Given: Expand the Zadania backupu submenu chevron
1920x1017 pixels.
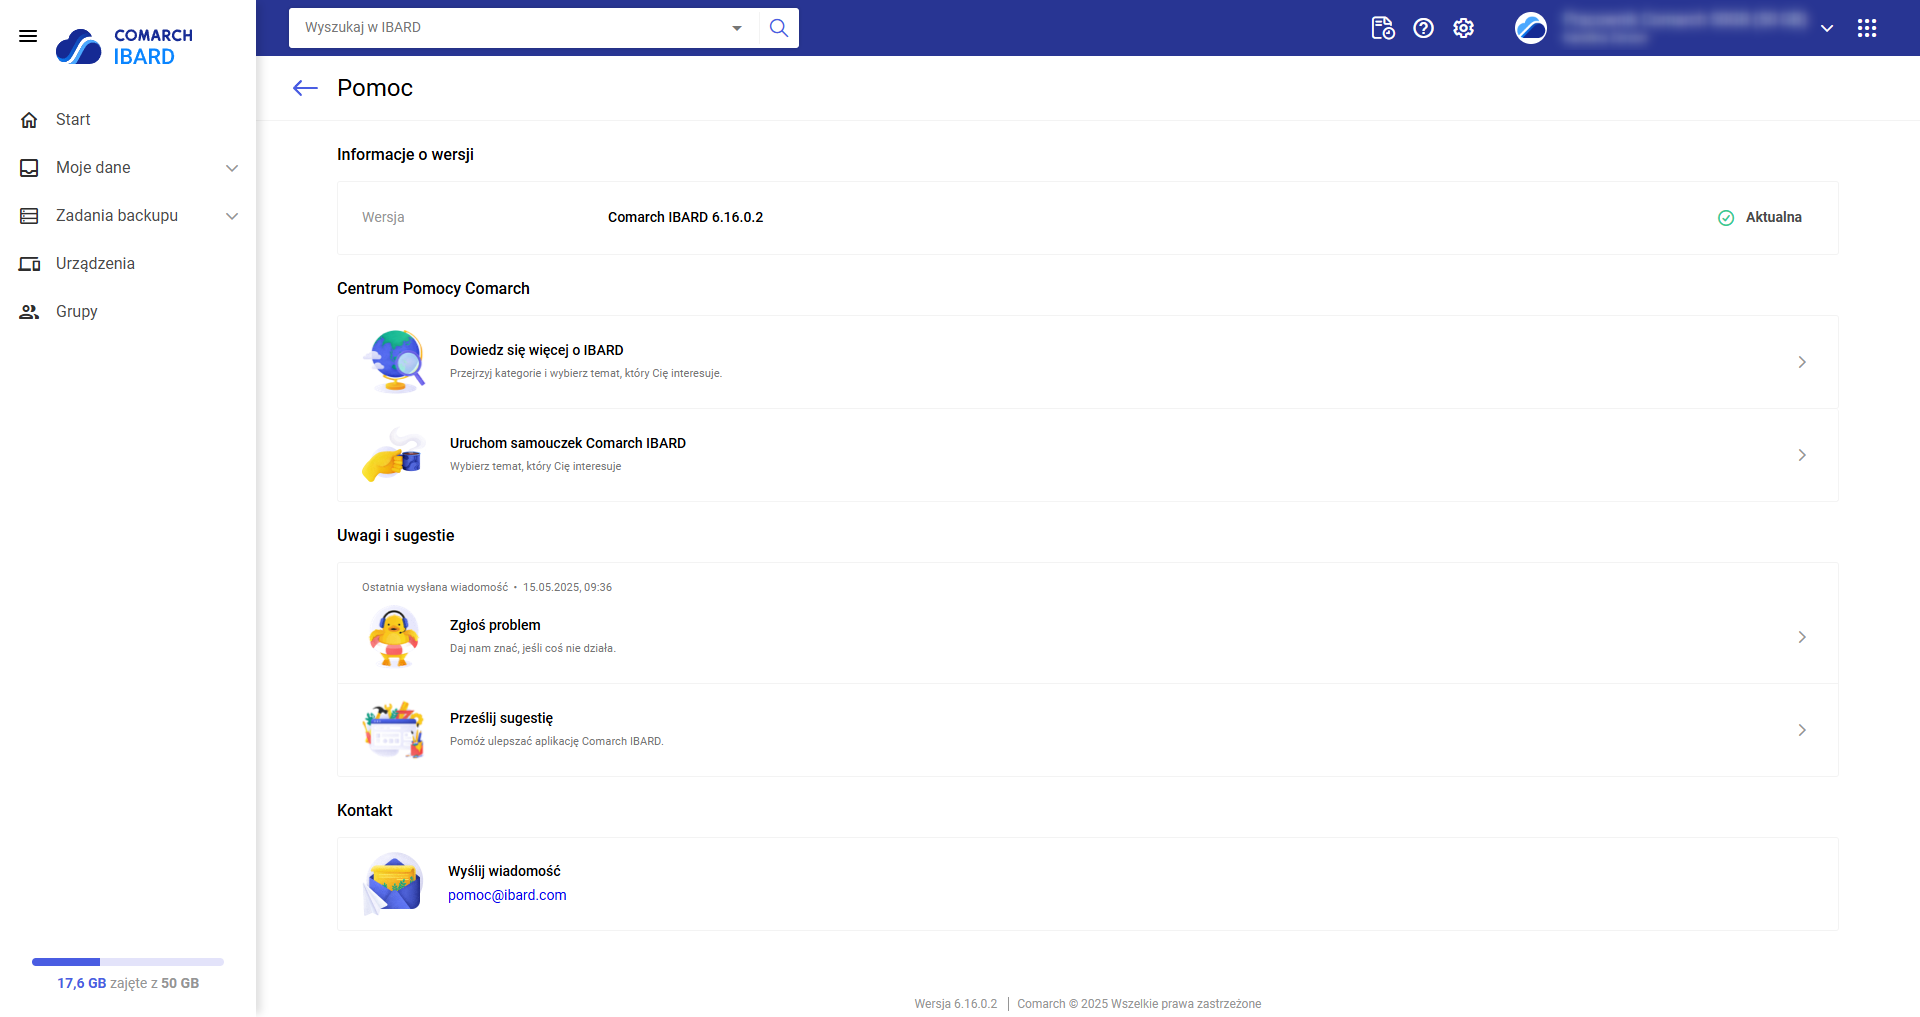Looking at the screenshot, I should 232,216.
